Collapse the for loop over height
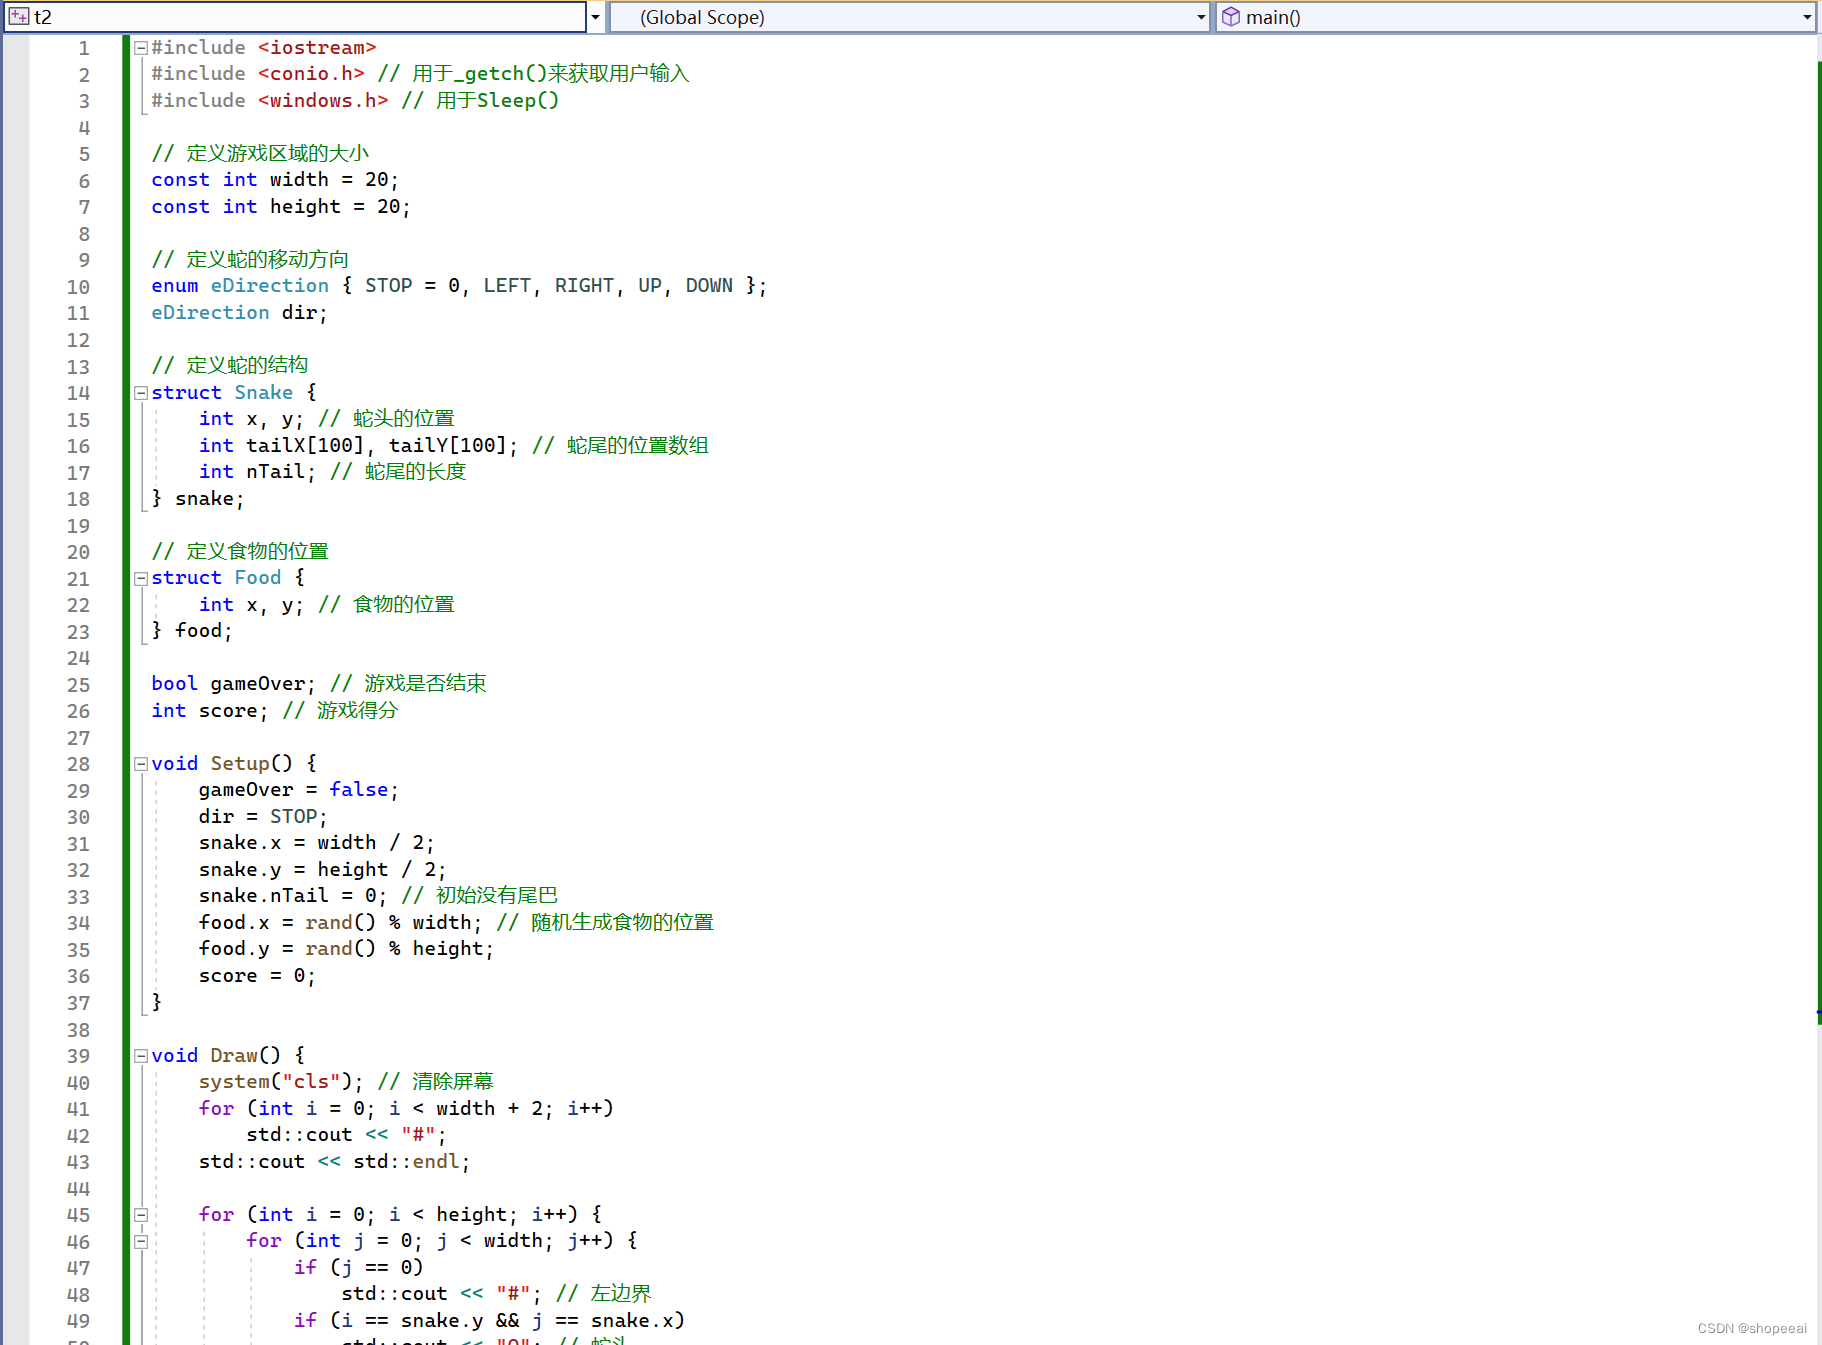This screenshot has height=1345, width=1822. pos(141,1215)
